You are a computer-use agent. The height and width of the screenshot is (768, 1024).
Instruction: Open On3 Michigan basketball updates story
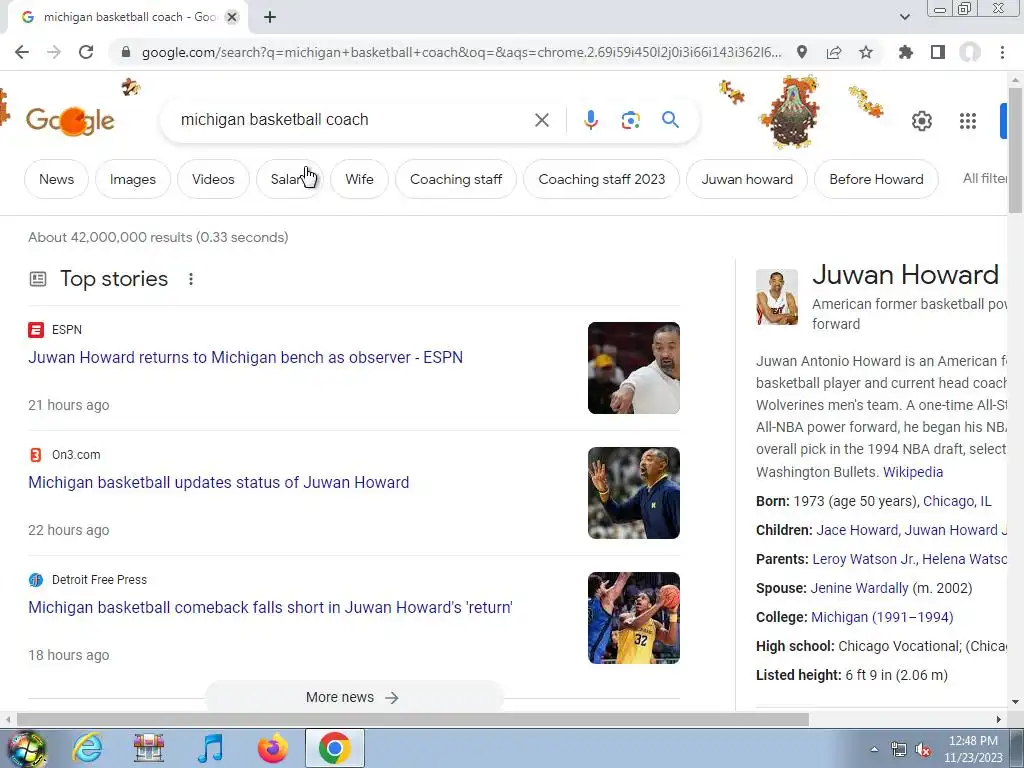219,483
